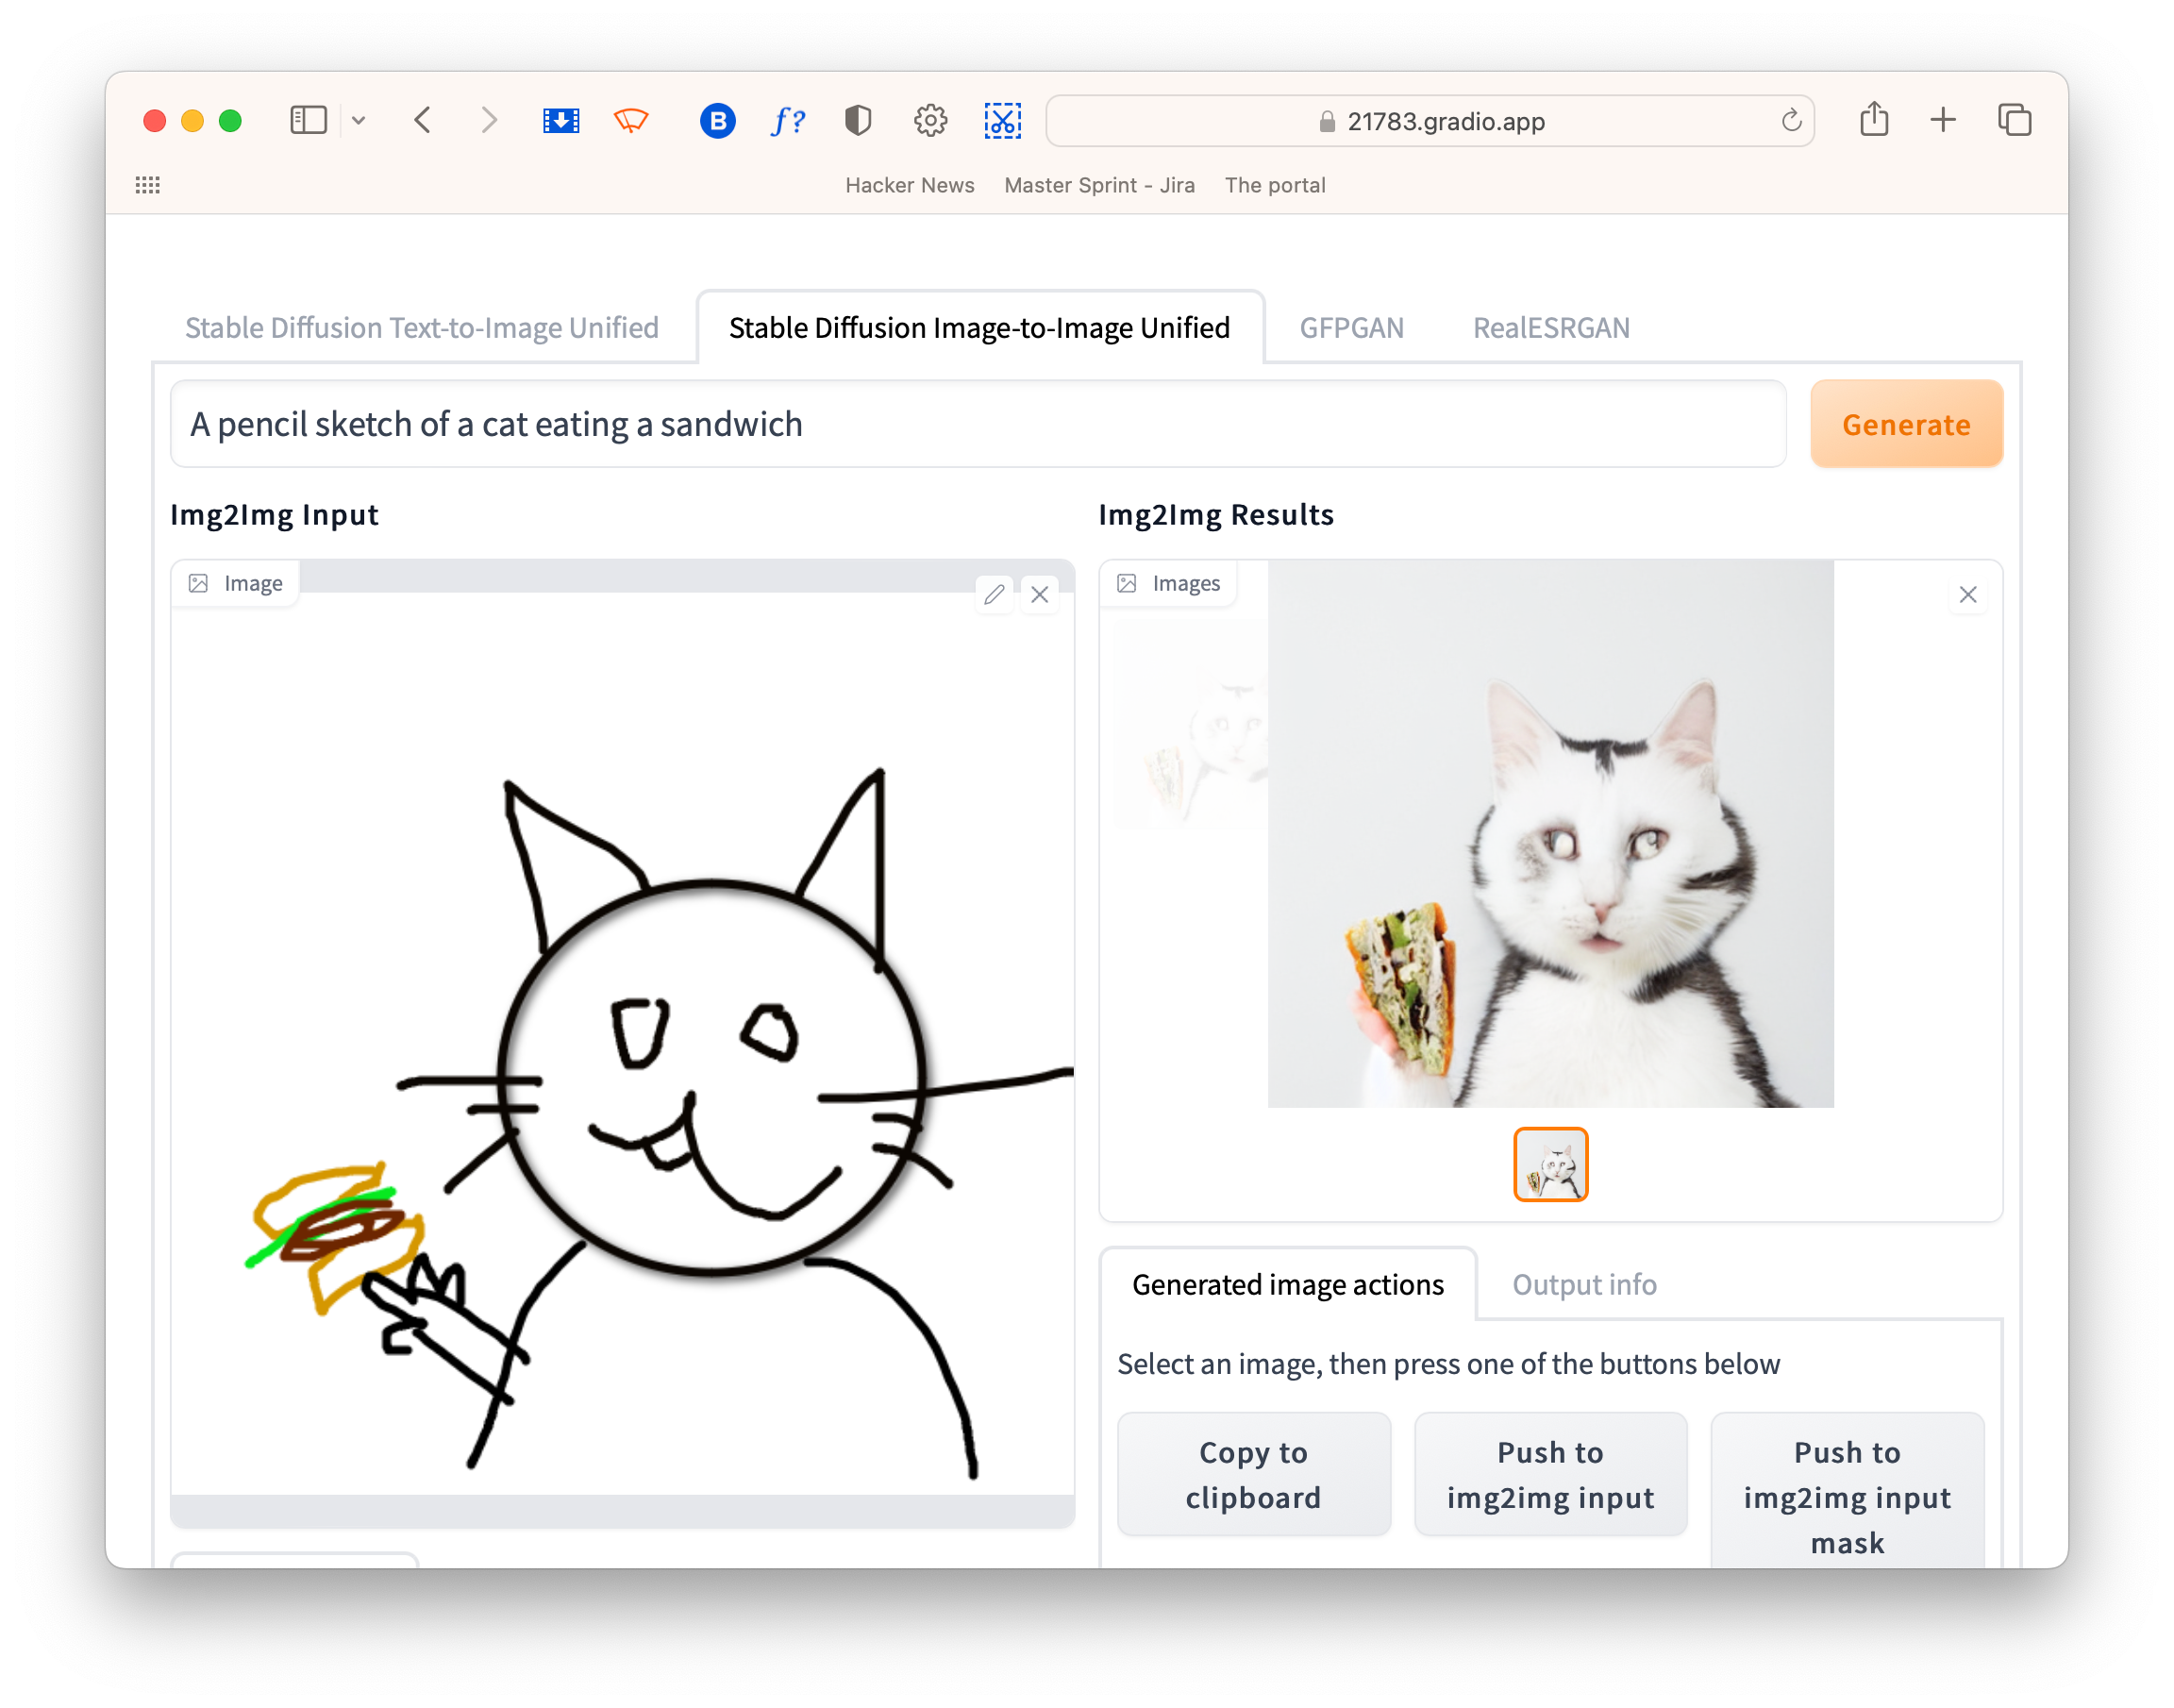Screen dimensions: 2174x1708
Task: Click the Generate button
Action: 1906,424
